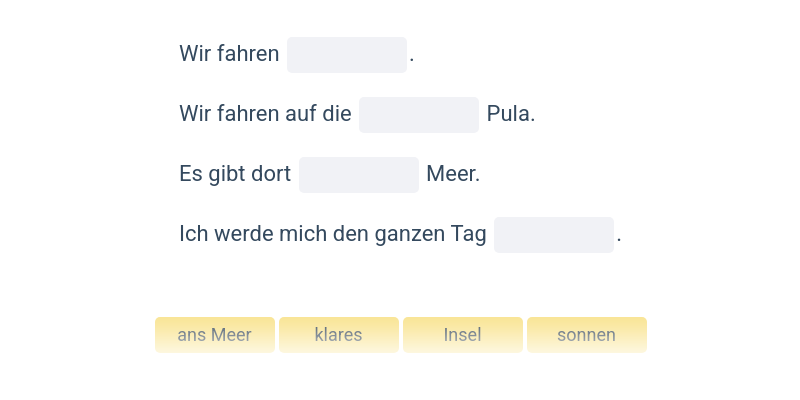Image resolution: width=800 pixels, height=400 pixels.
Task: Click the blank after 'ganzen Tag'
Action: (x=553, y=235)
